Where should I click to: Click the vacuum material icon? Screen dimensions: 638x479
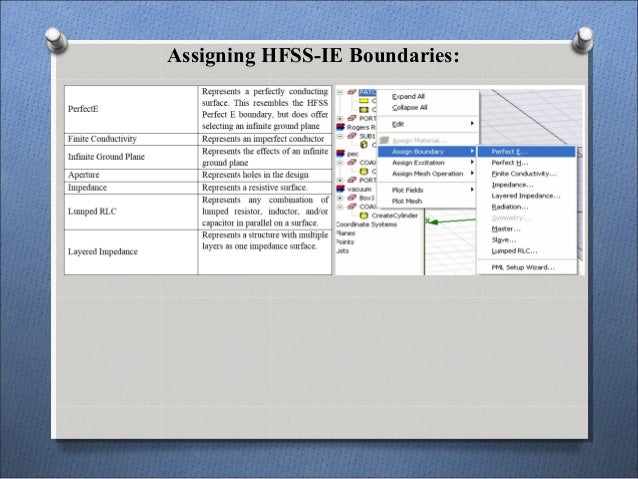click(x=341, y=189)
